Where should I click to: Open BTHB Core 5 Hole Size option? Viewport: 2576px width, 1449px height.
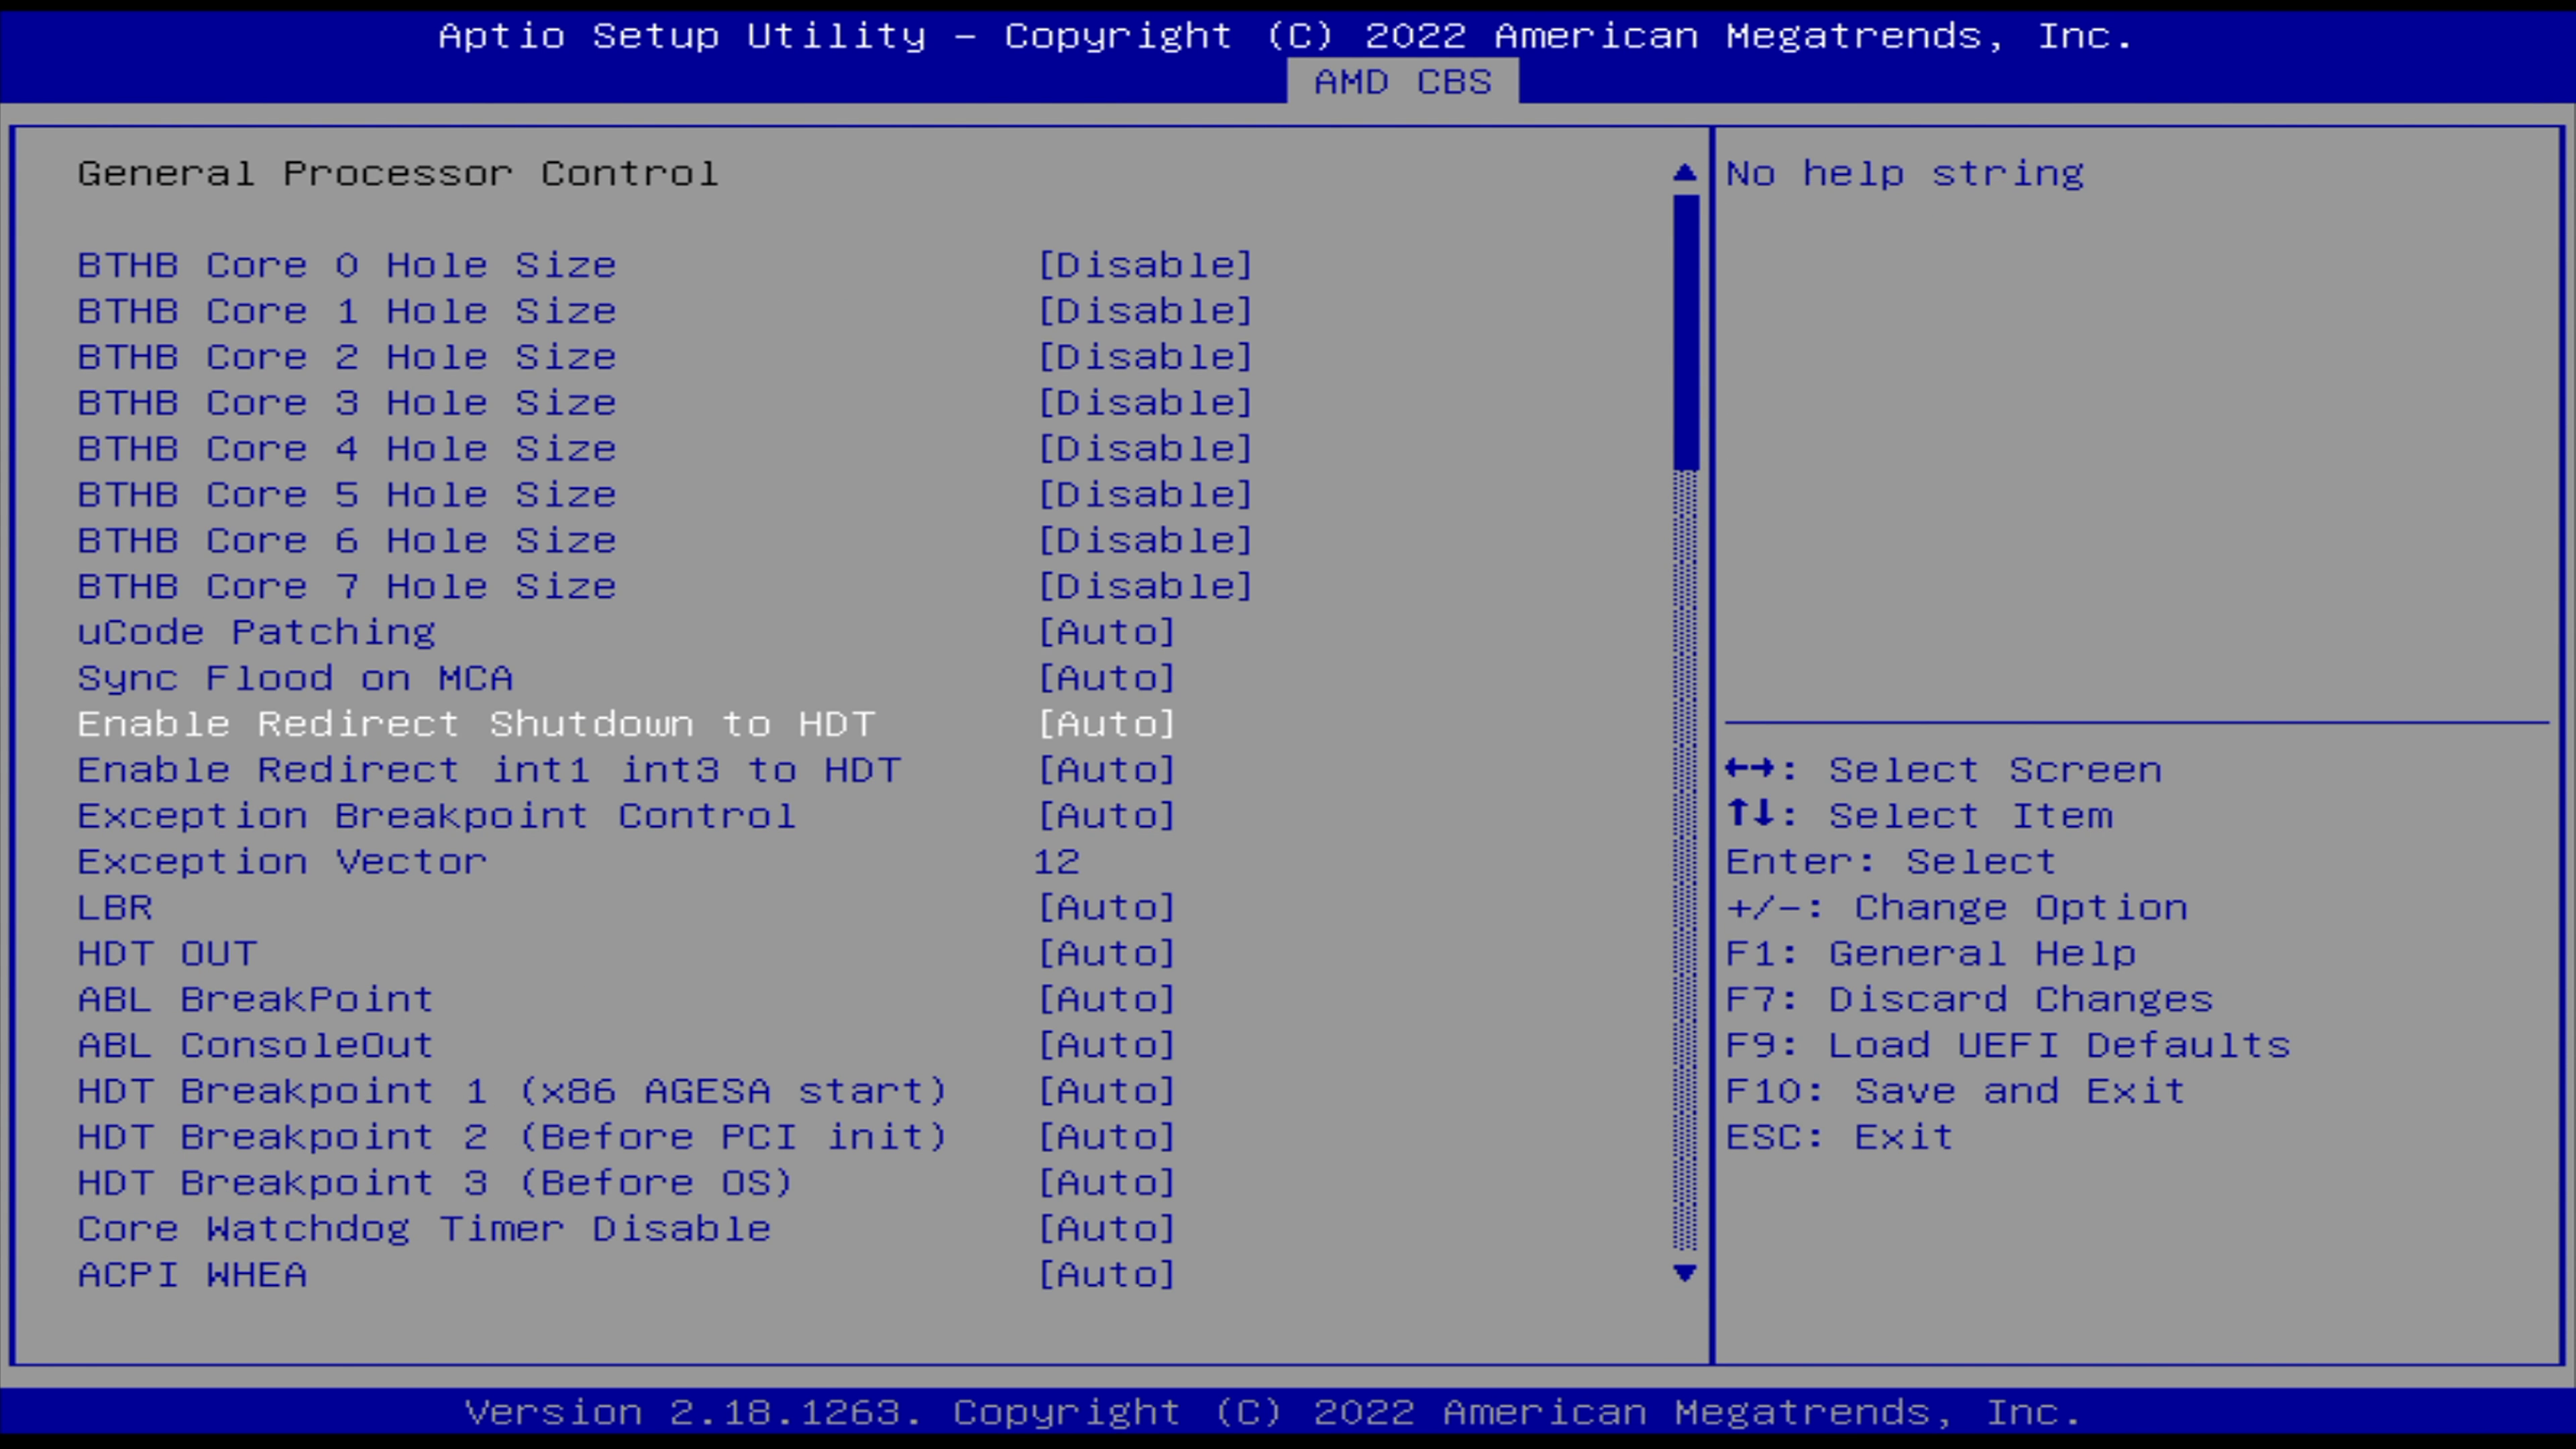coord(1145,495)
